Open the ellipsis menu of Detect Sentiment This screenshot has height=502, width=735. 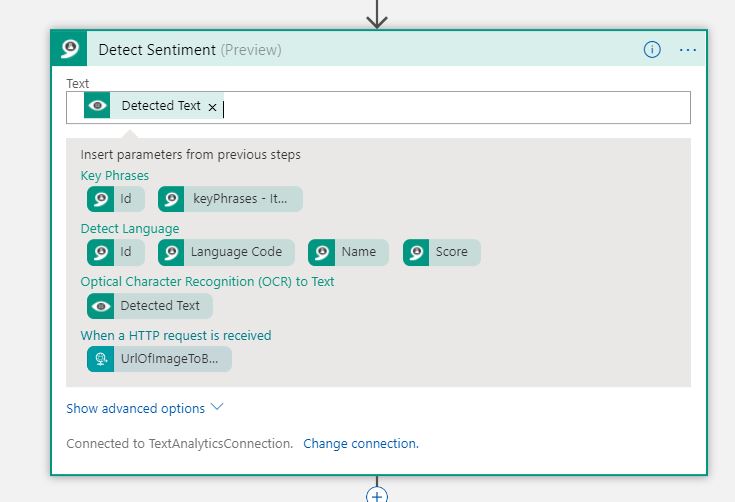688,50
